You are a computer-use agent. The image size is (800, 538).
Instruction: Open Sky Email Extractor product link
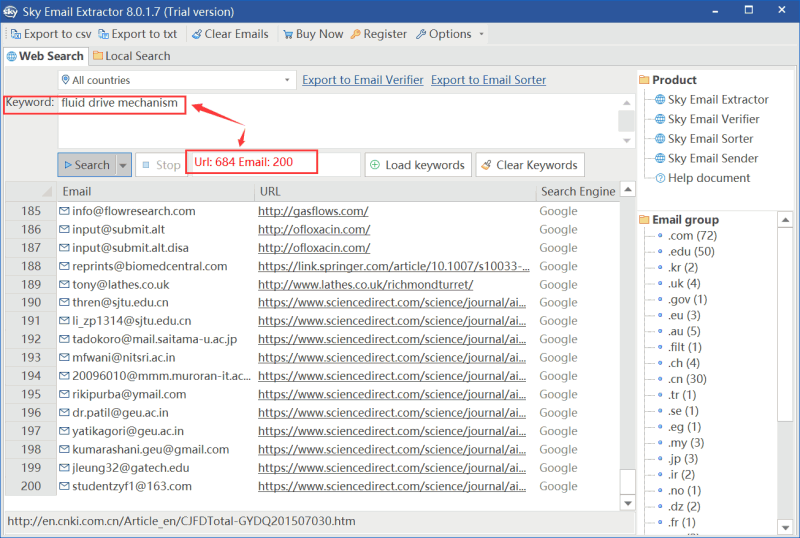[x=718, y=100]
